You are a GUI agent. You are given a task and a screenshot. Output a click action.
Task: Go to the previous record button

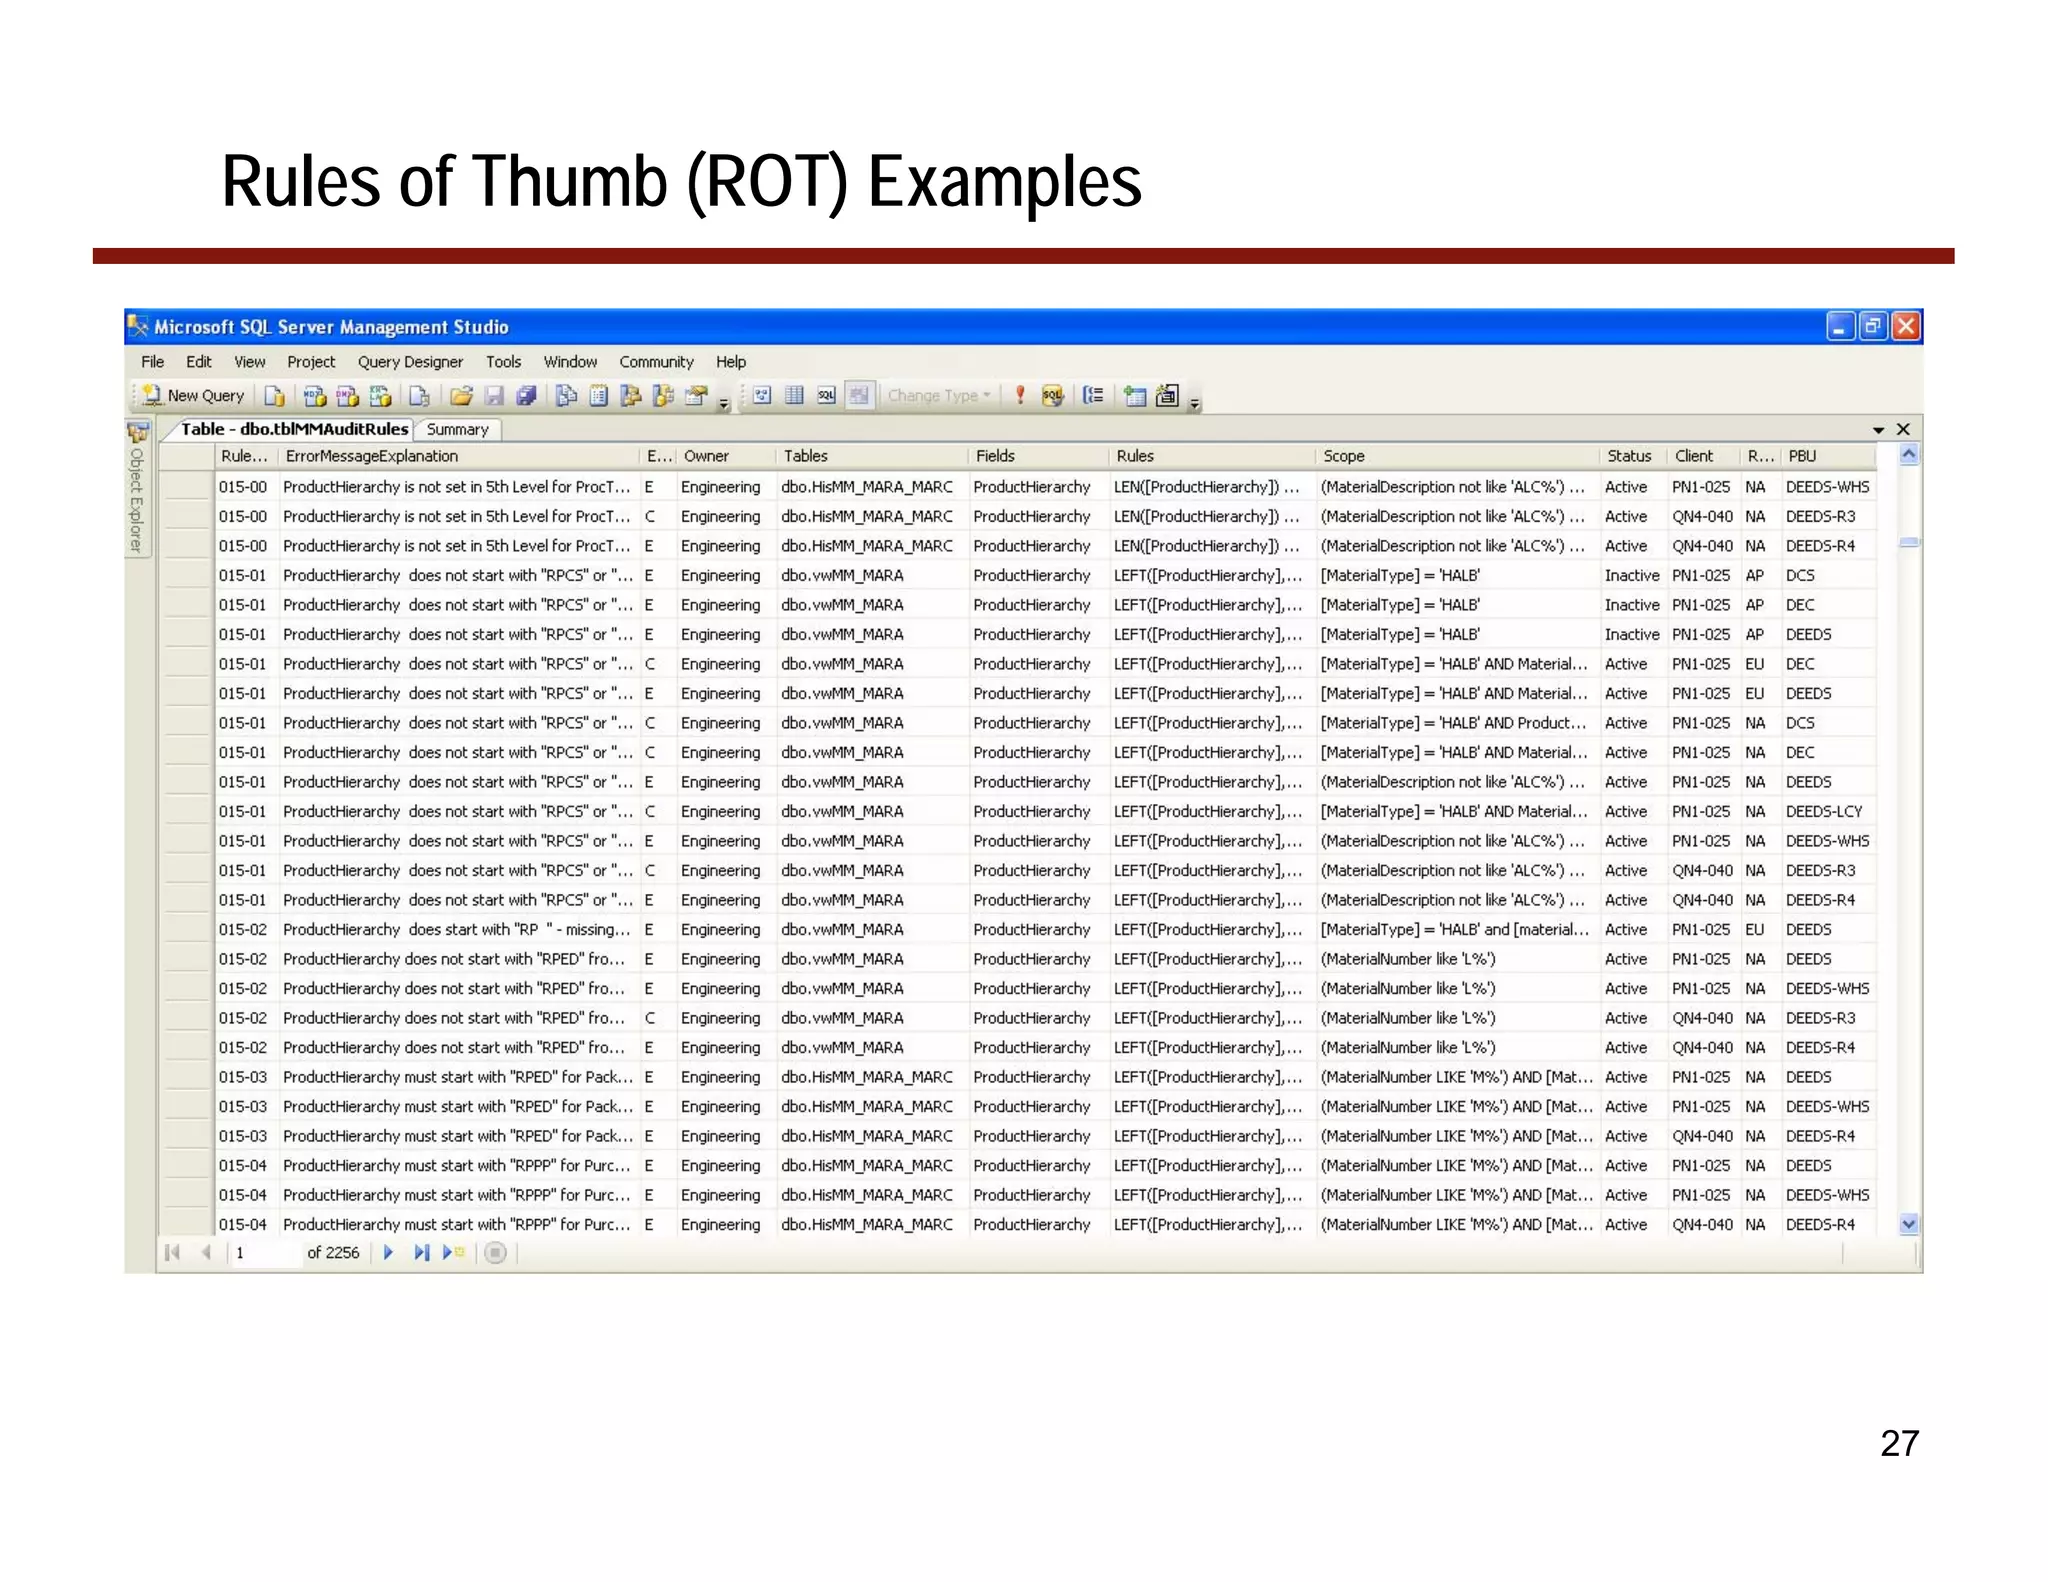tap(206, 1253)
